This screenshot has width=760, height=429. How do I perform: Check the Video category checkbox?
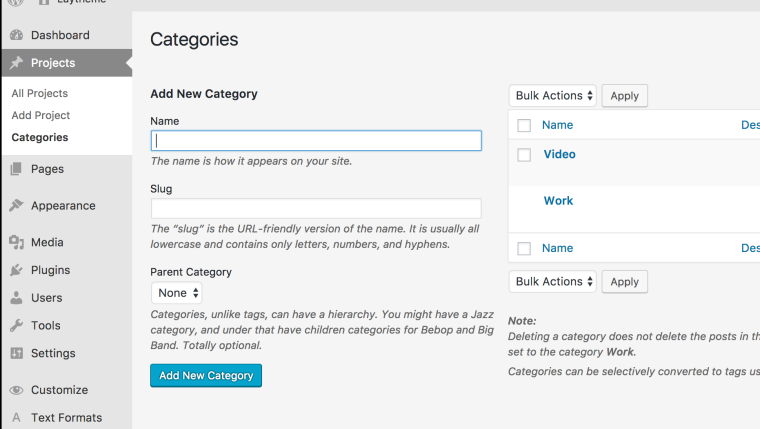coord(524,155)
